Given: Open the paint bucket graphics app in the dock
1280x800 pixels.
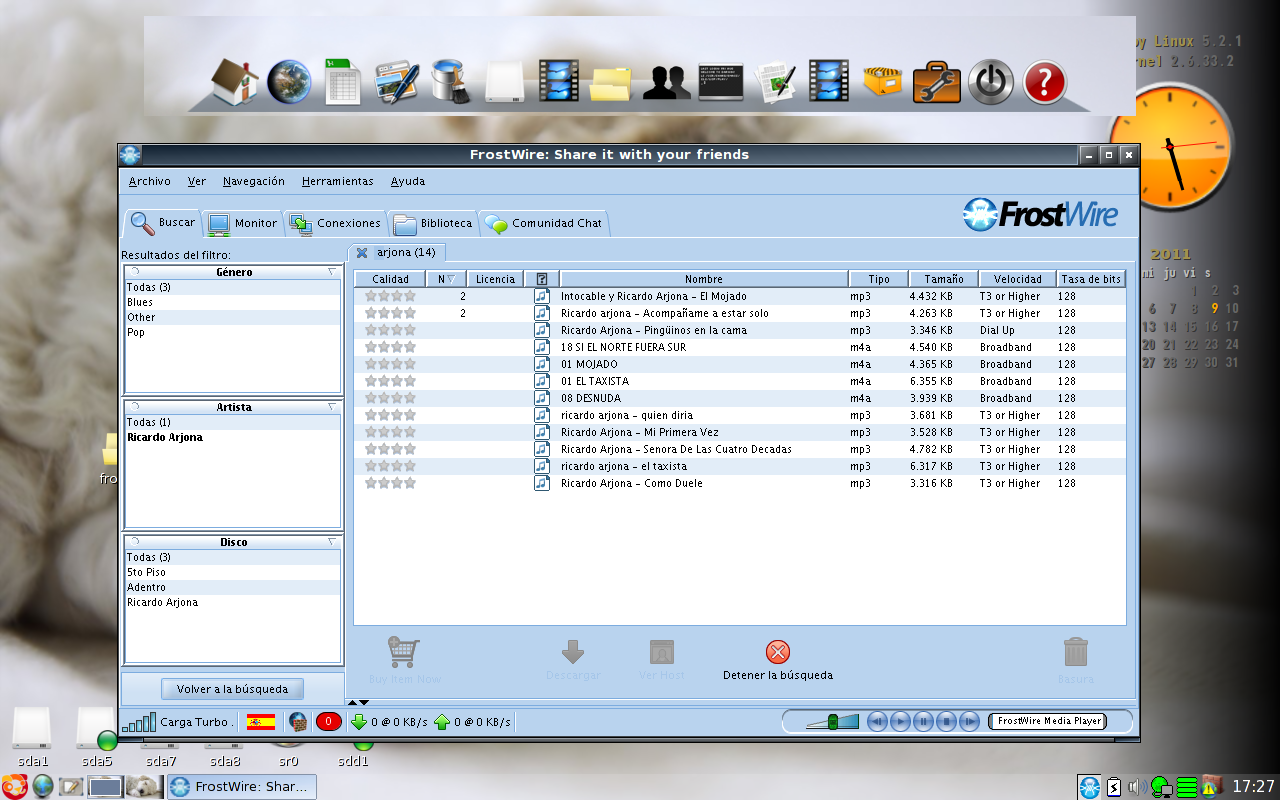Looking at the screenshot, I should tap(450, 81).
